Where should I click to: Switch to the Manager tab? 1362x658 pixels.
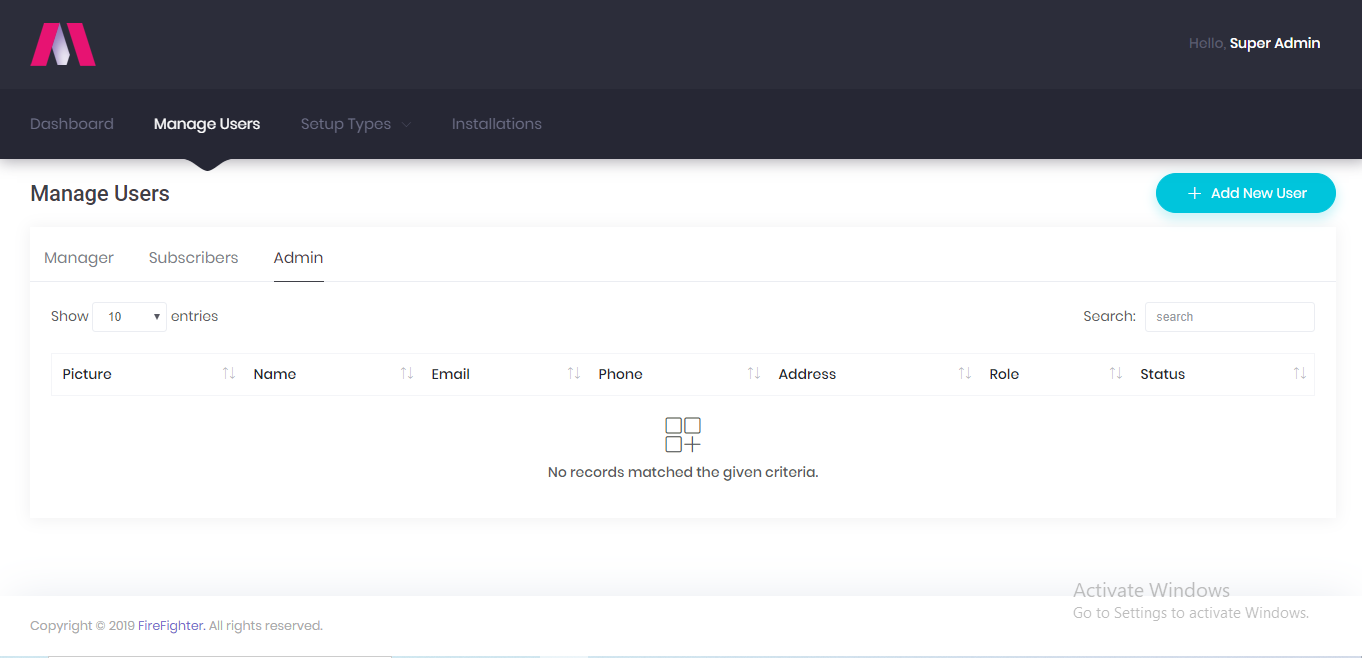click(x=79, y=257)
